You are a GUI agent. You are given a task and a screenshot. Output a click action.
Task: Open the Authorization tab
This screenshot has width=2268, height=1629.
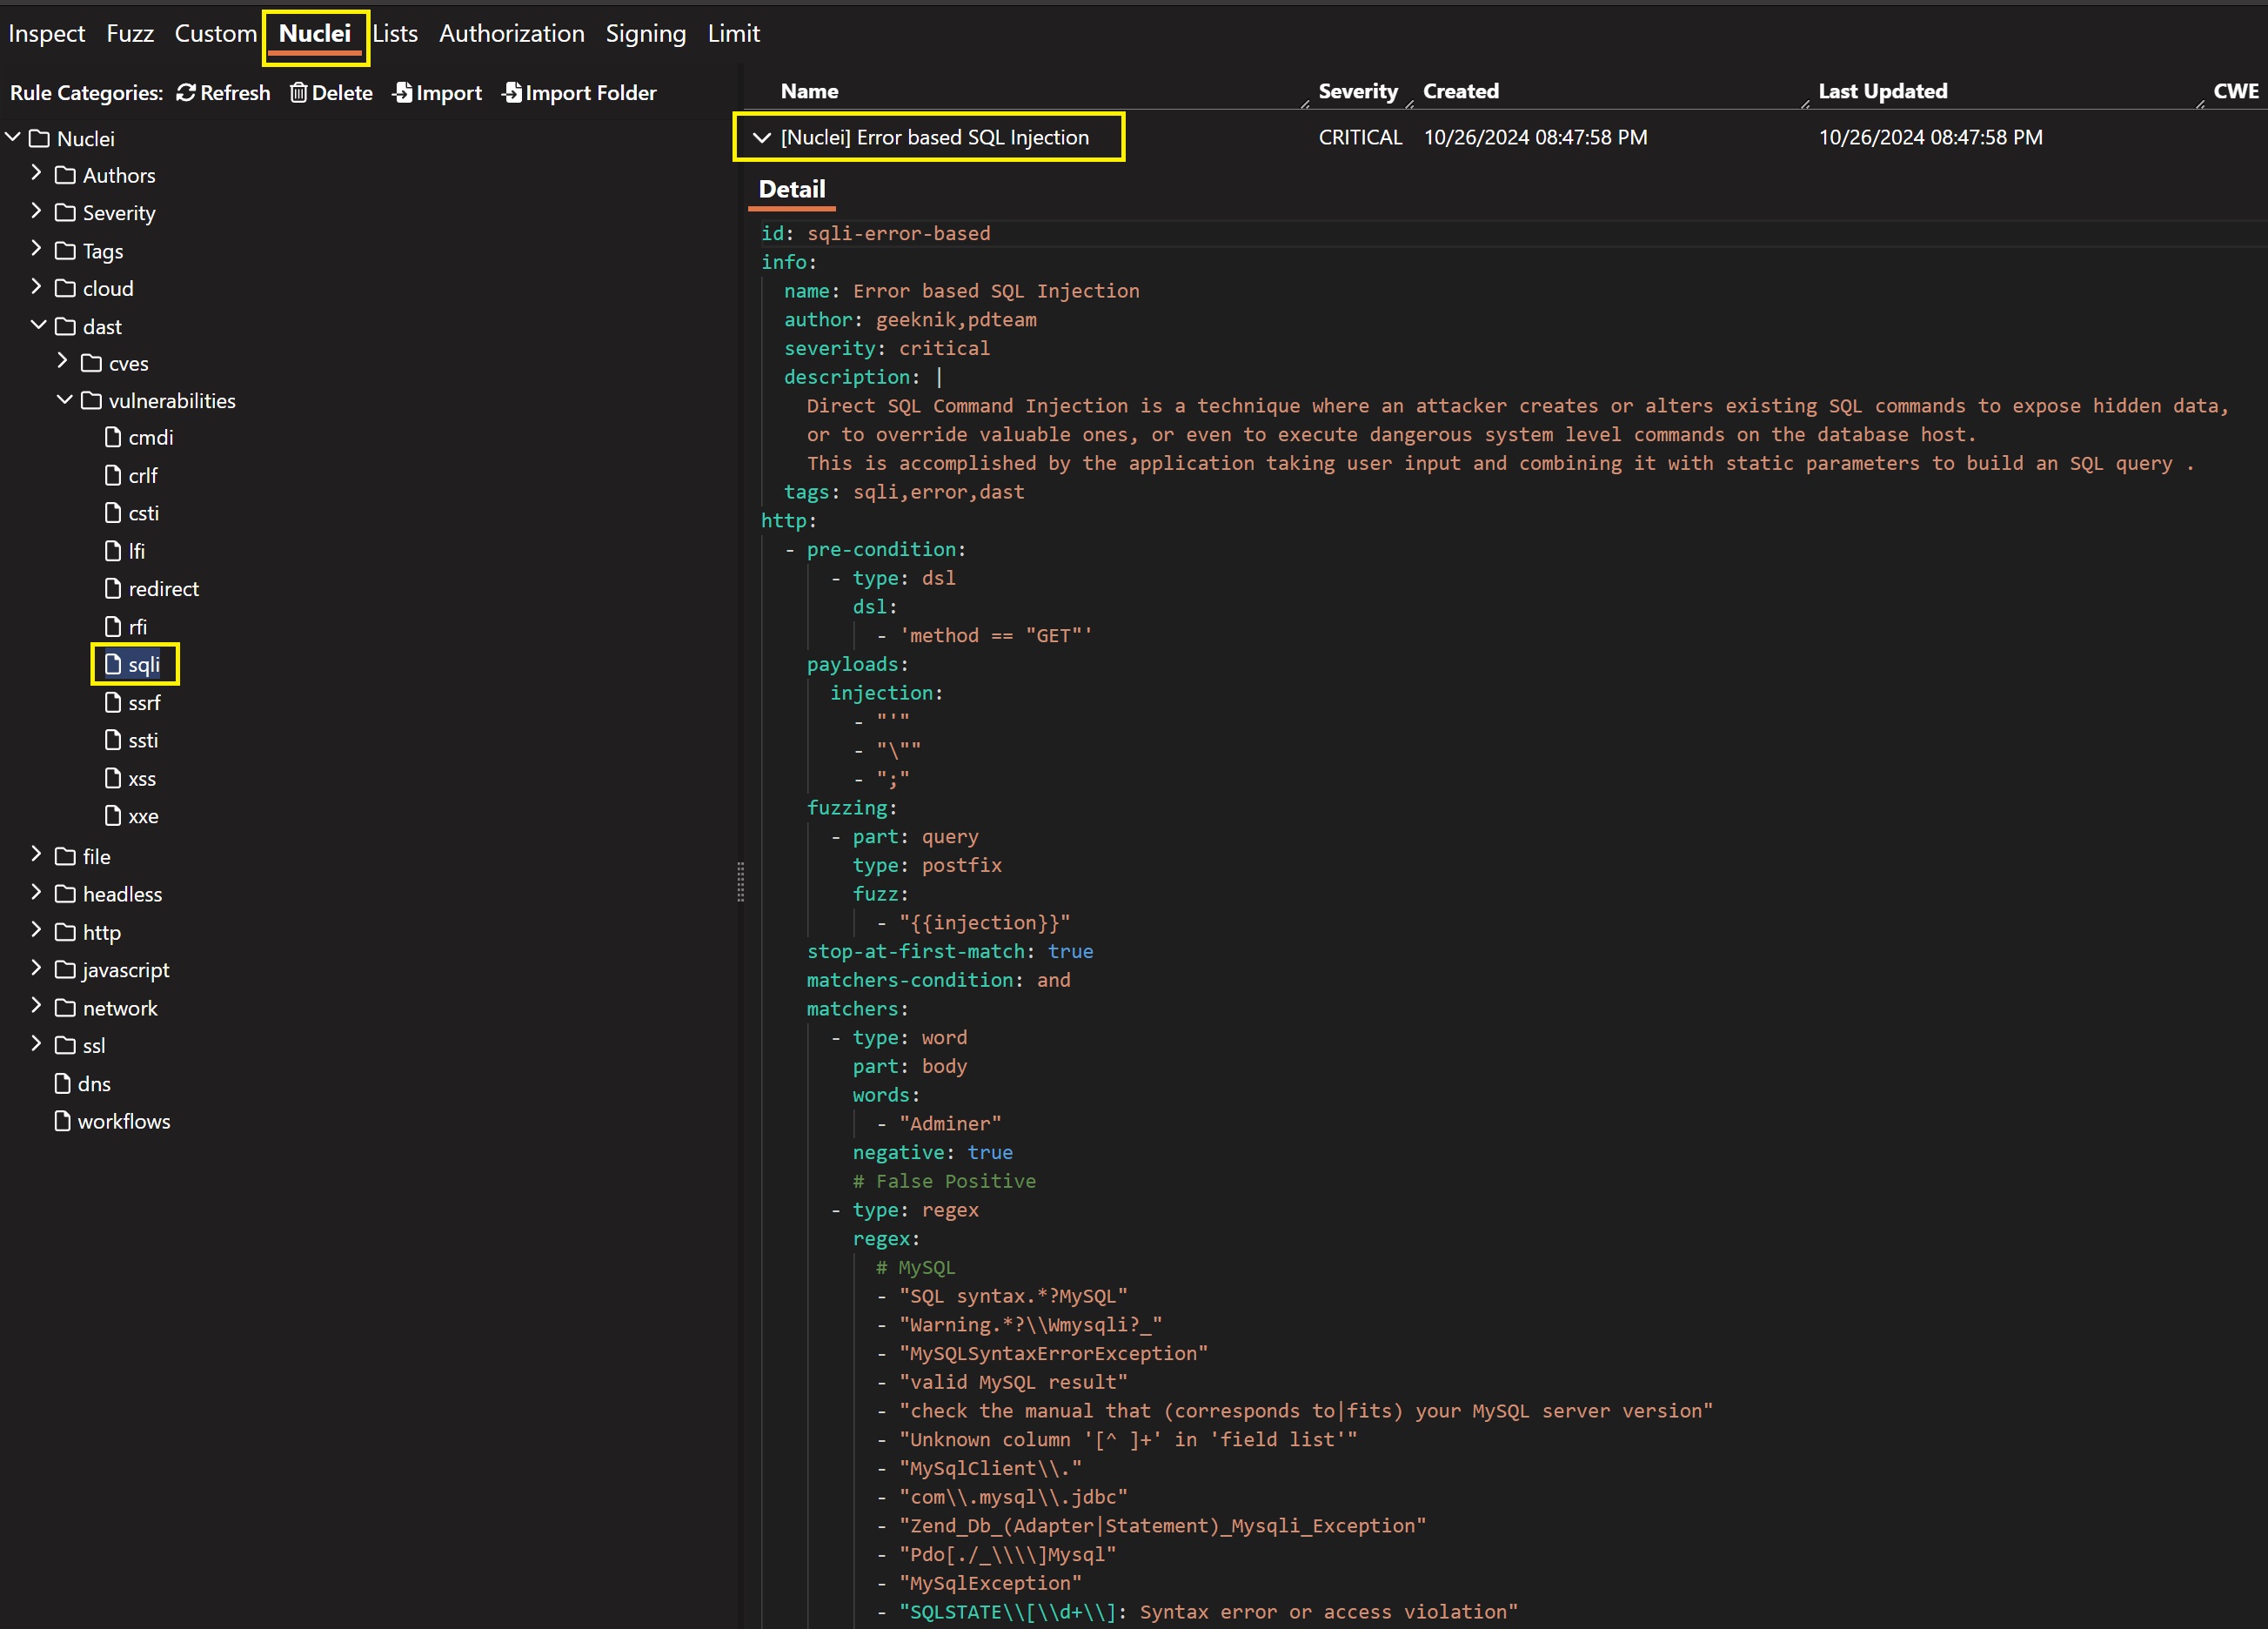point(511,34)
